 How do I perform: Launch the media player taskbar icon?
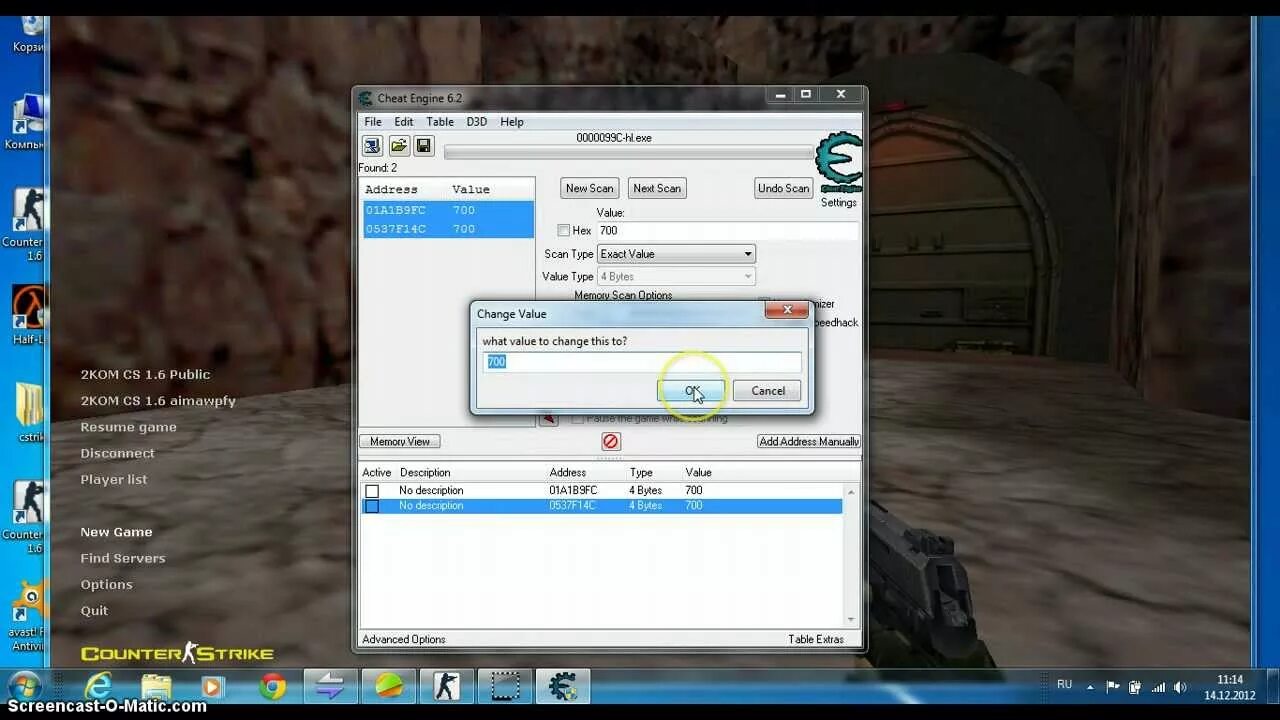(212, 686)
